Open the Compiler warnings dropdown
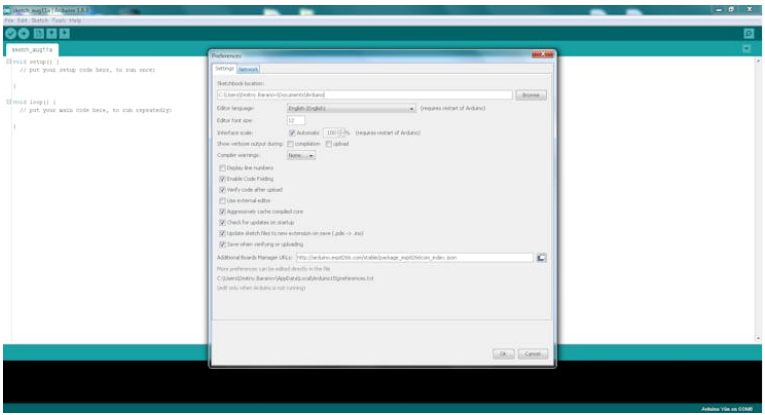This screenshot has height=415, width=765. point(301,155)
